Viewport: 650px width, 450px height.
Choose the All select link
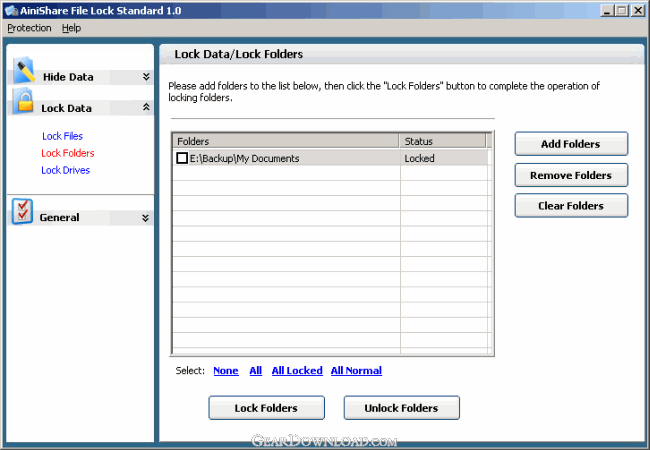(255, 370)
